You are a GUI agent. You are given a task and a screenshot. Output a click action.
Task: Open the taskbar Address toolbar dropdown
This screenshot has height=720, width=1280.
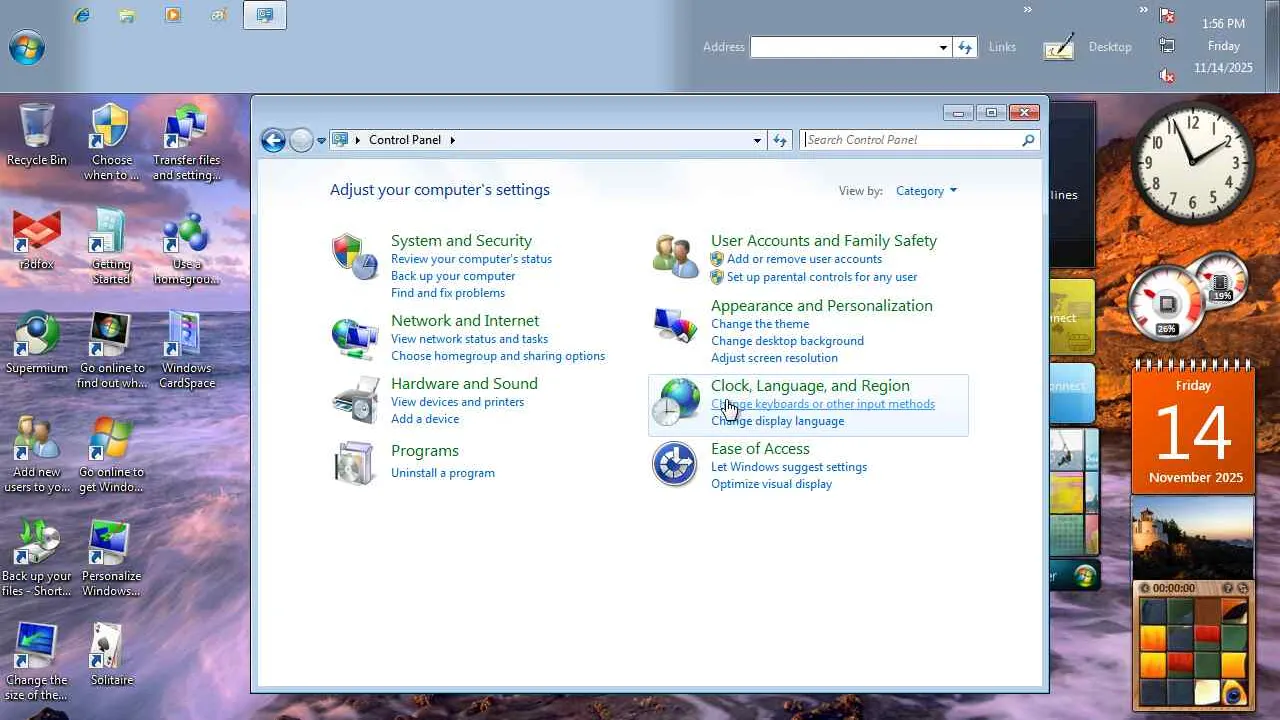[942, 47]
